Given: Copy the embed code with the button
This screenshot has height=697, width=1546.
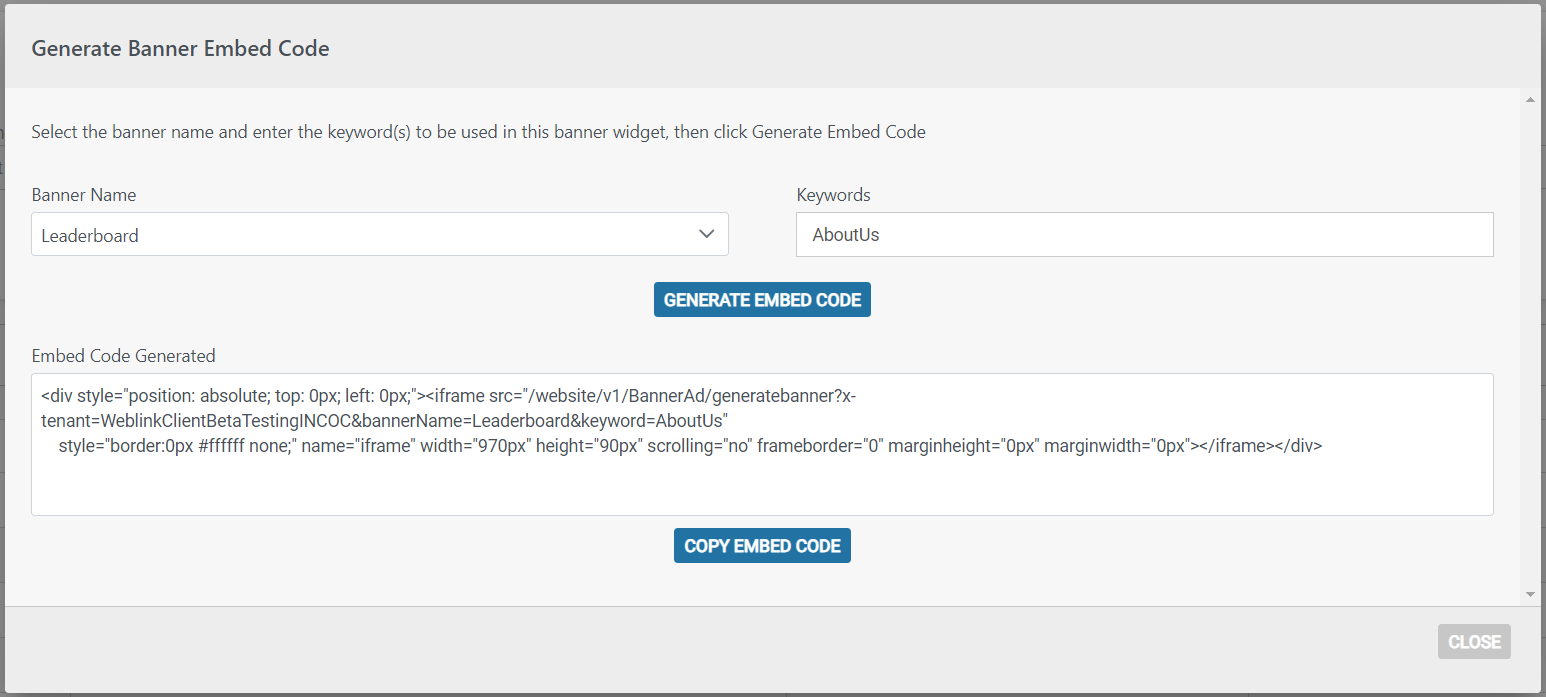Looking at the screenshot, I should [762, 546].
